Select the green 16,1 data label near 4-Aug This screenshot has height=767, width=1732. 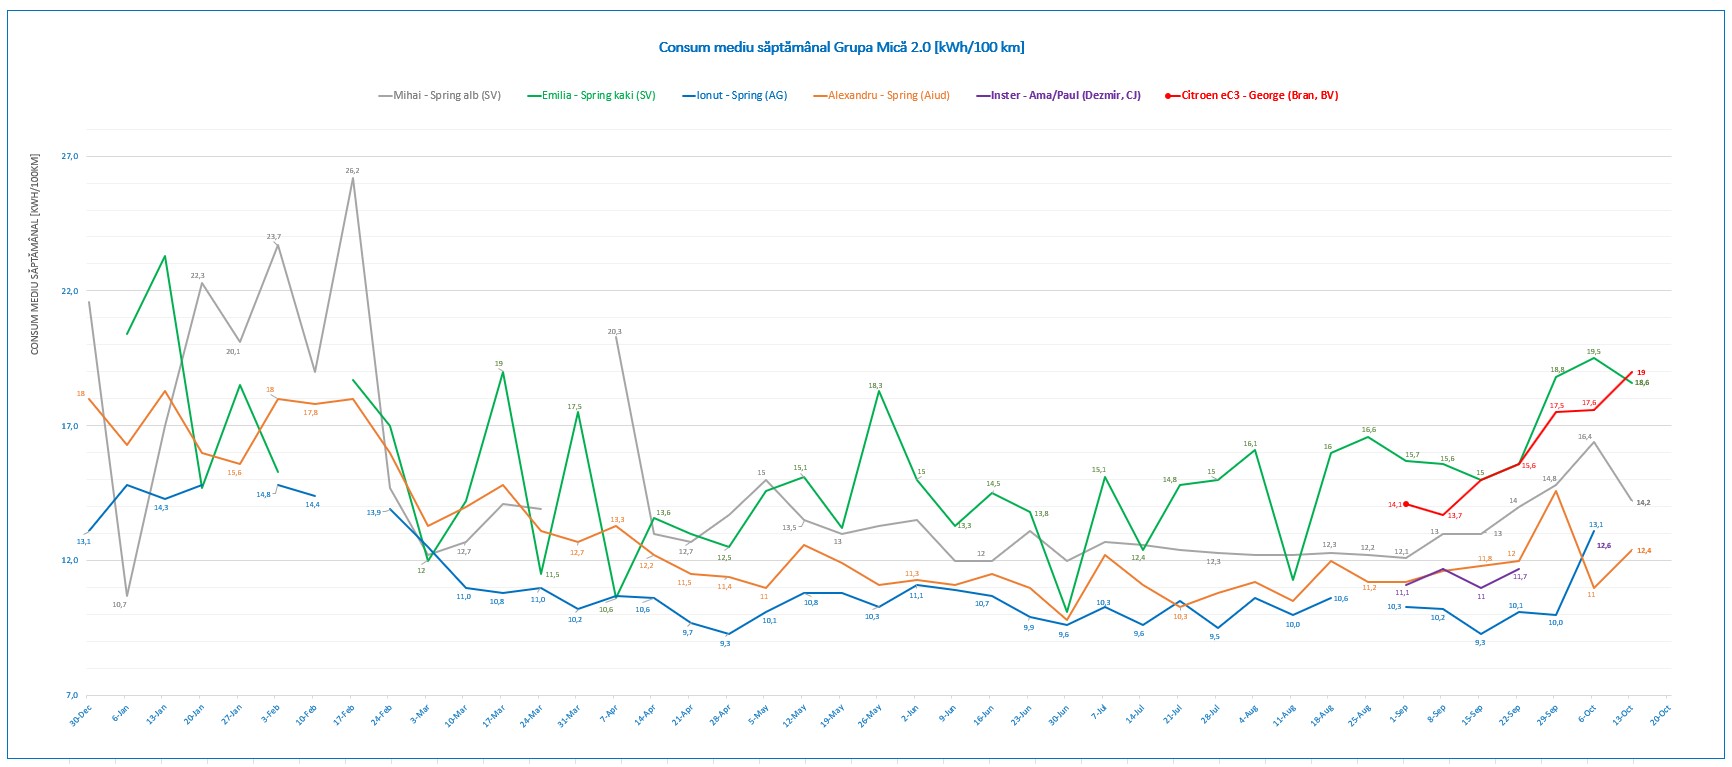(x=1250, y=443)
